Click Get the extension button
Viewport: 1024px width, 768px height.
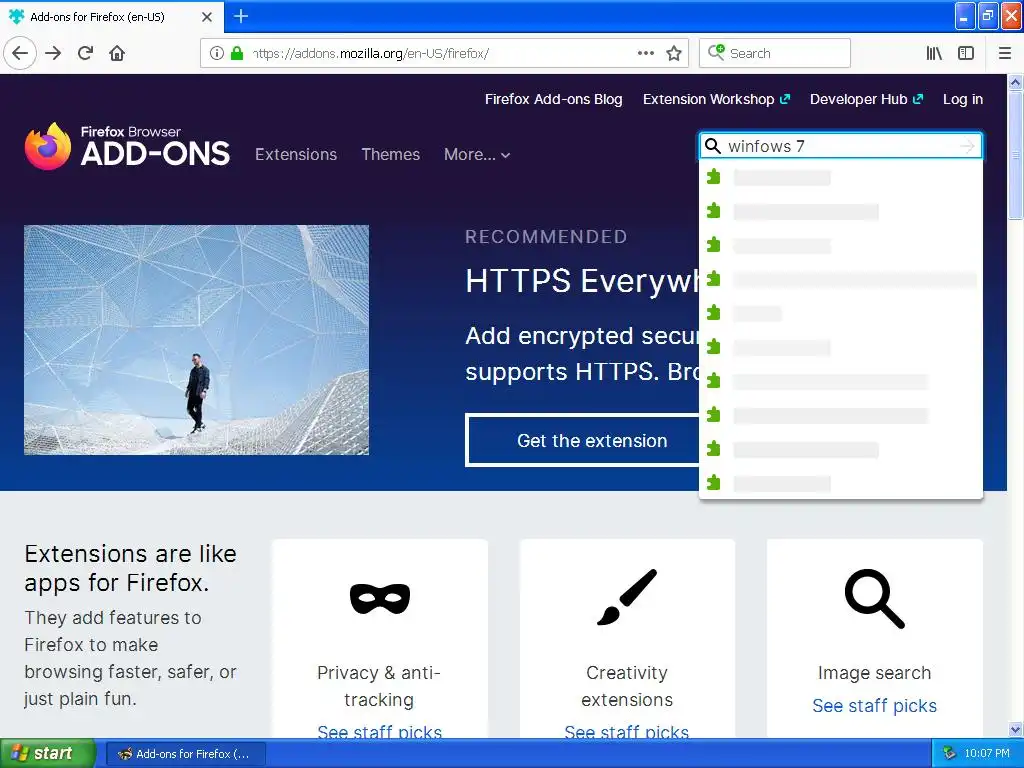pyautogui.click(x=583, y=440)
